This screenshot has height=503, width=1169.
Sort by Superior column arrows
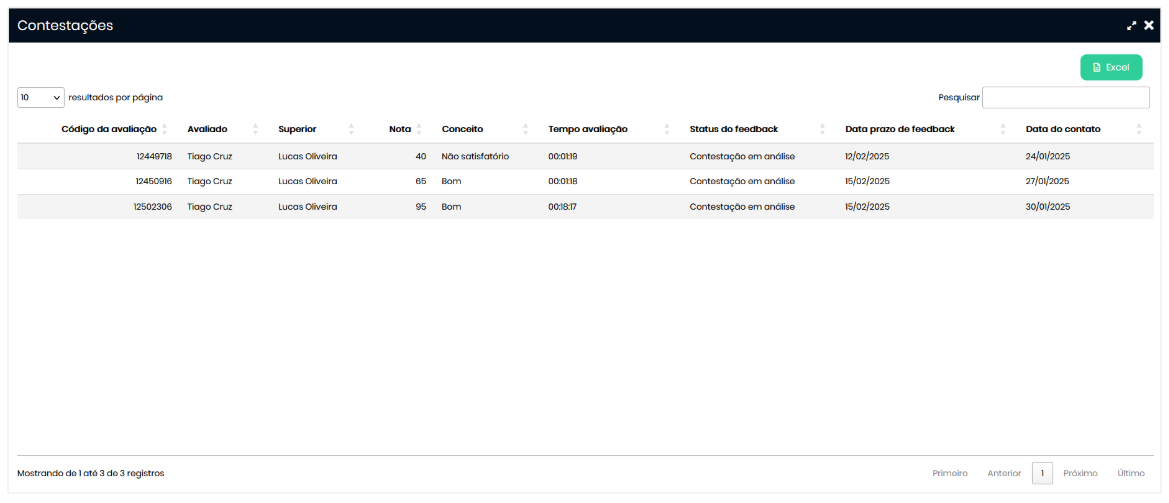click(351, 129)
